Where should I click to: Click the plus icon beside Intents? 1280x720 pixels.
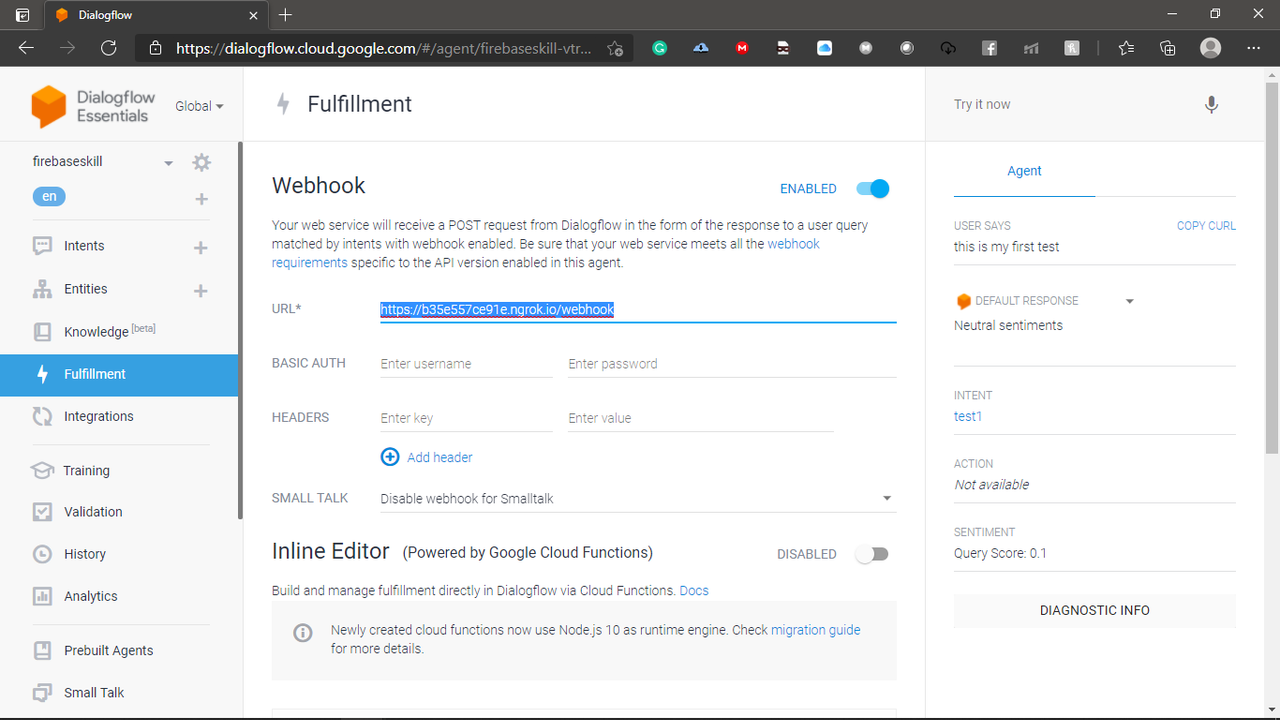tap(201, 247)
